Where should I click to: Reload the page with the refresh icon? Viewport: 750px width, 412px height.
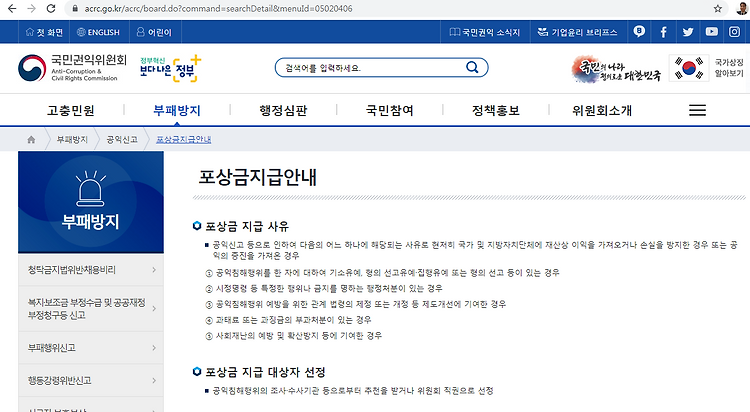[x=51, y=9]
